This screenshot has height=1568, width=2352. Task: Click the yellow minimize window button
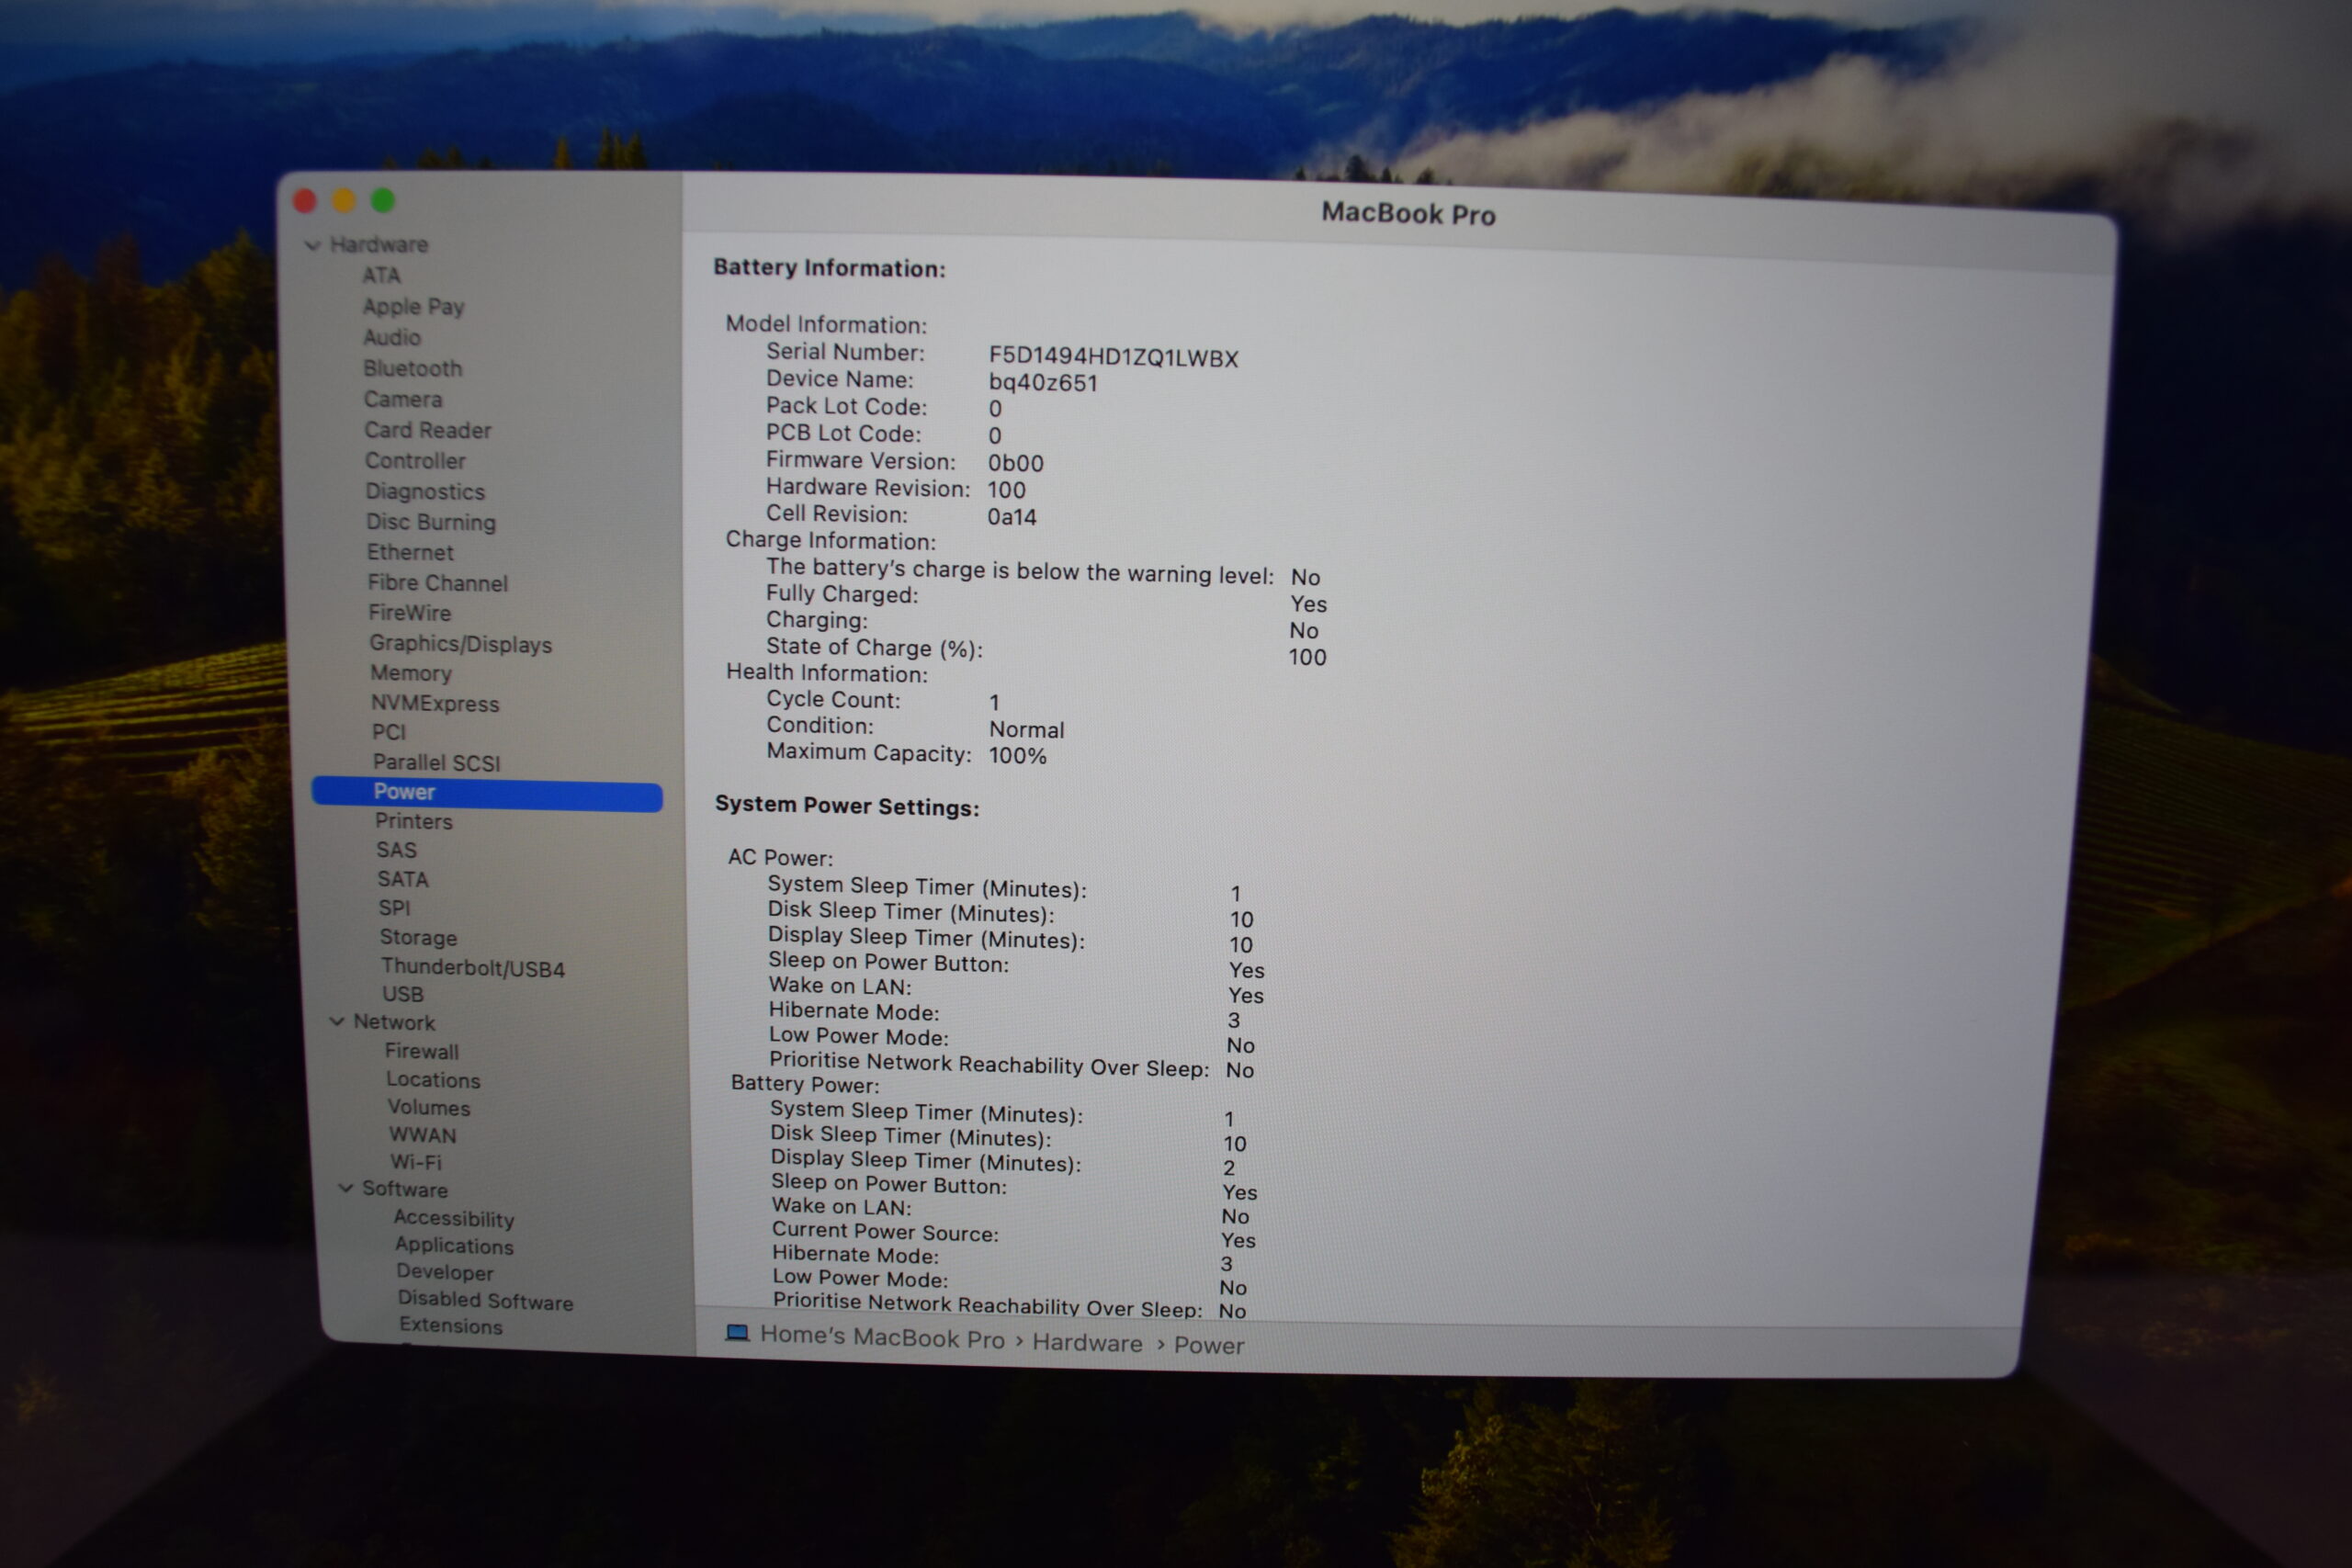[x=344, y=201]
